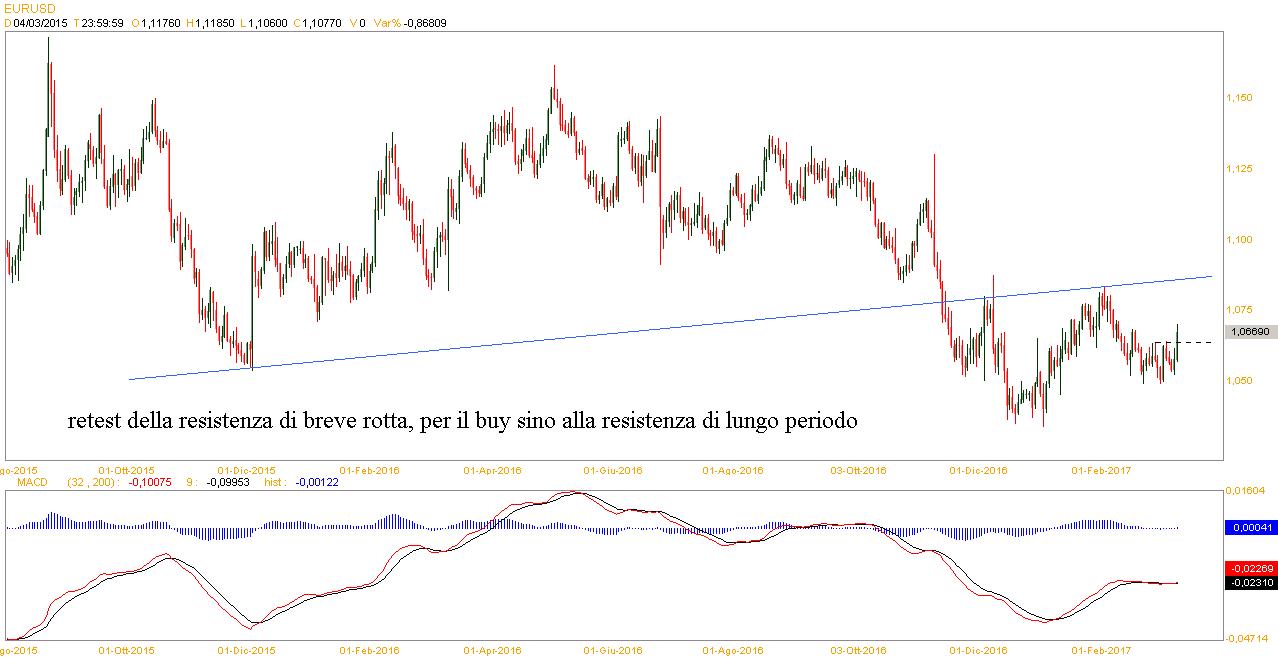The image size is (1278, 668).
Task: Click 01-Feb-2016 on the price chart date axis
Action: (x=370, y=470)
